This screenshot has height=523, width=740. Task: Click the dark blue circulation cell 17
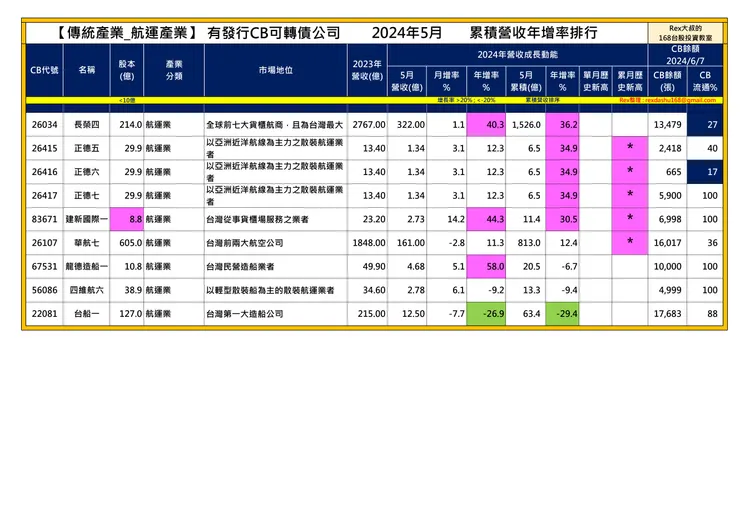(705, 172)
